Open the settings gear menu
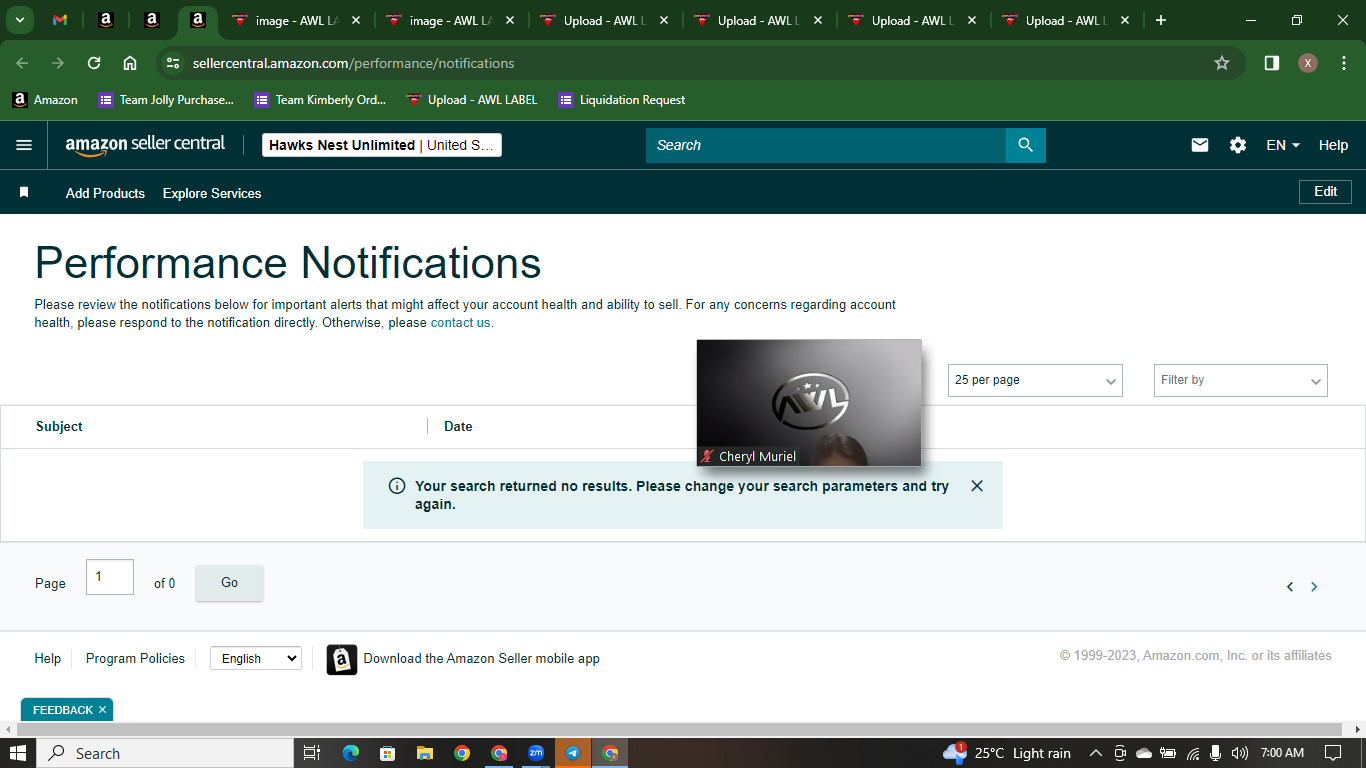 tap(1238, 145)
